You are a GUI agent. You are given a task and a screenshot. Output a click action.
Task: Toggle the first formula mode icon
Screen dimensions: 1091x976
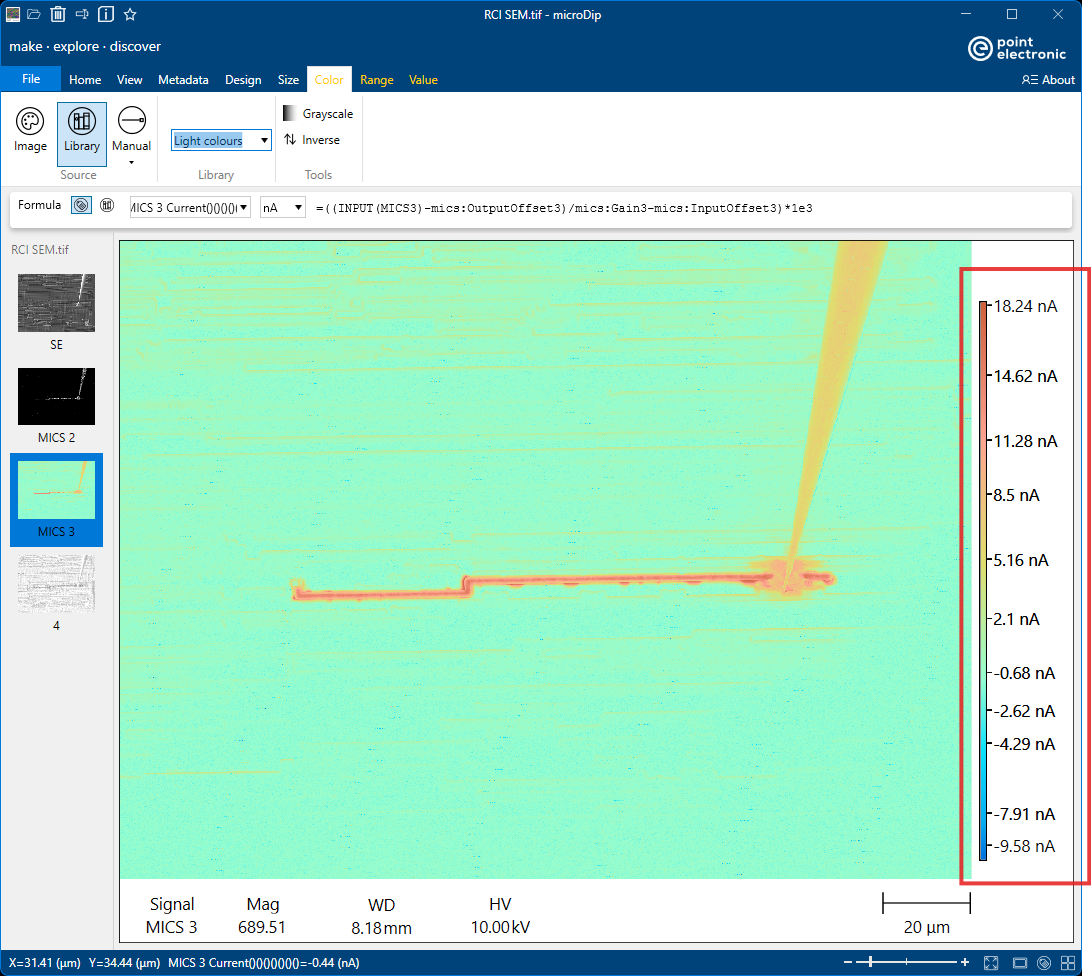click(81, 205)
